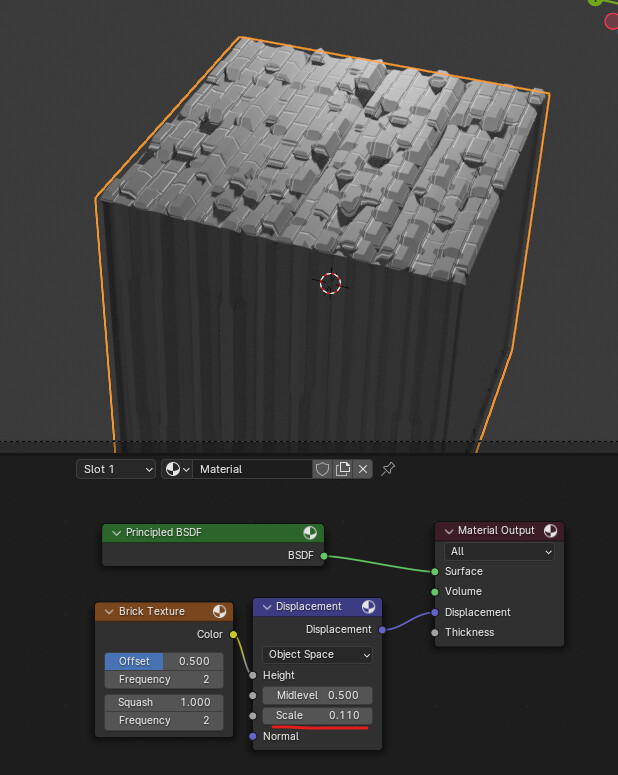Collapse the Displacement node
Screen dimensions: 618x775
(x=267, y=607)
